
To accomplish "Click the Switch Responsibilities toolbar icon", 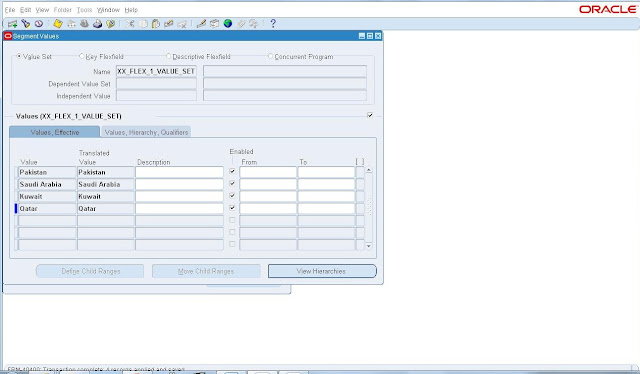I will (x=84, y=24).
